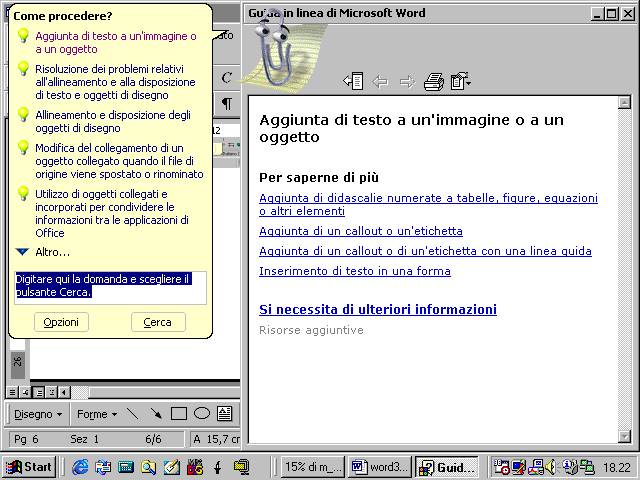Click the yellow monitor quick launch icon

pyautogui.click(x=241, y=467)
